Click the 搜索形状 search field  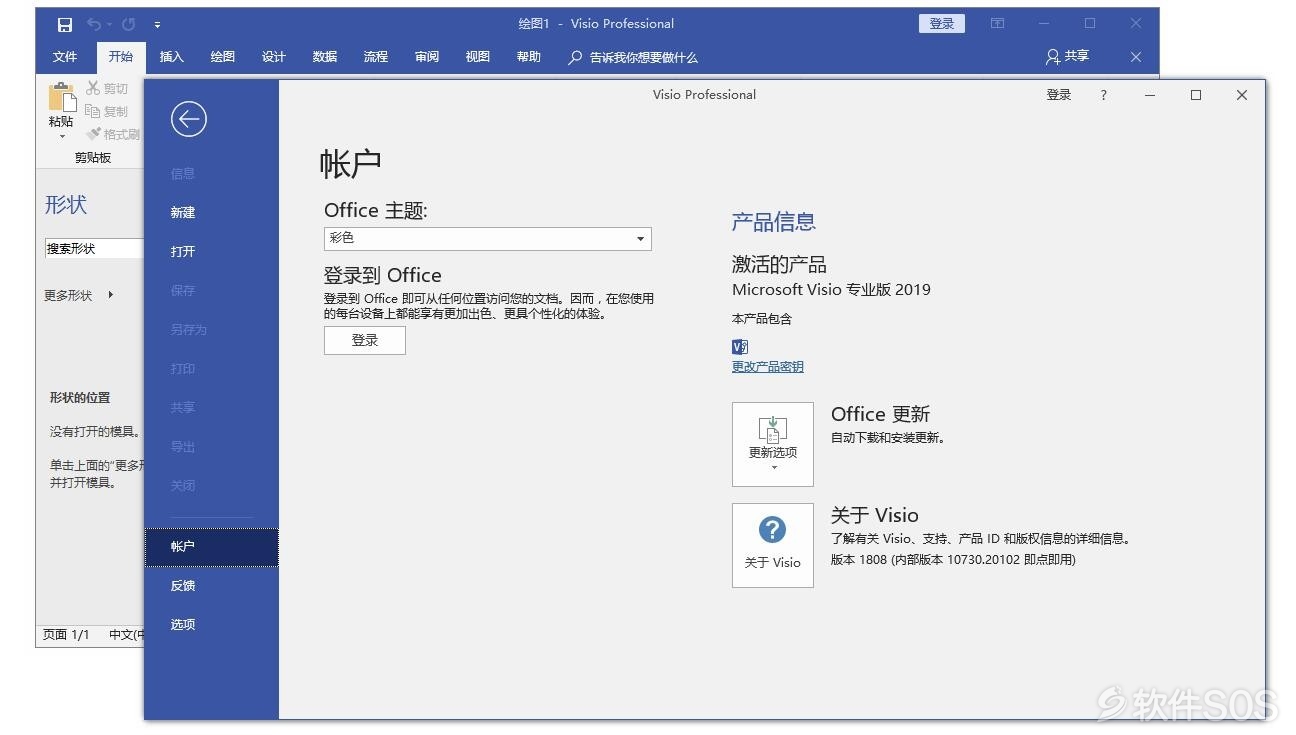point(94,249)
